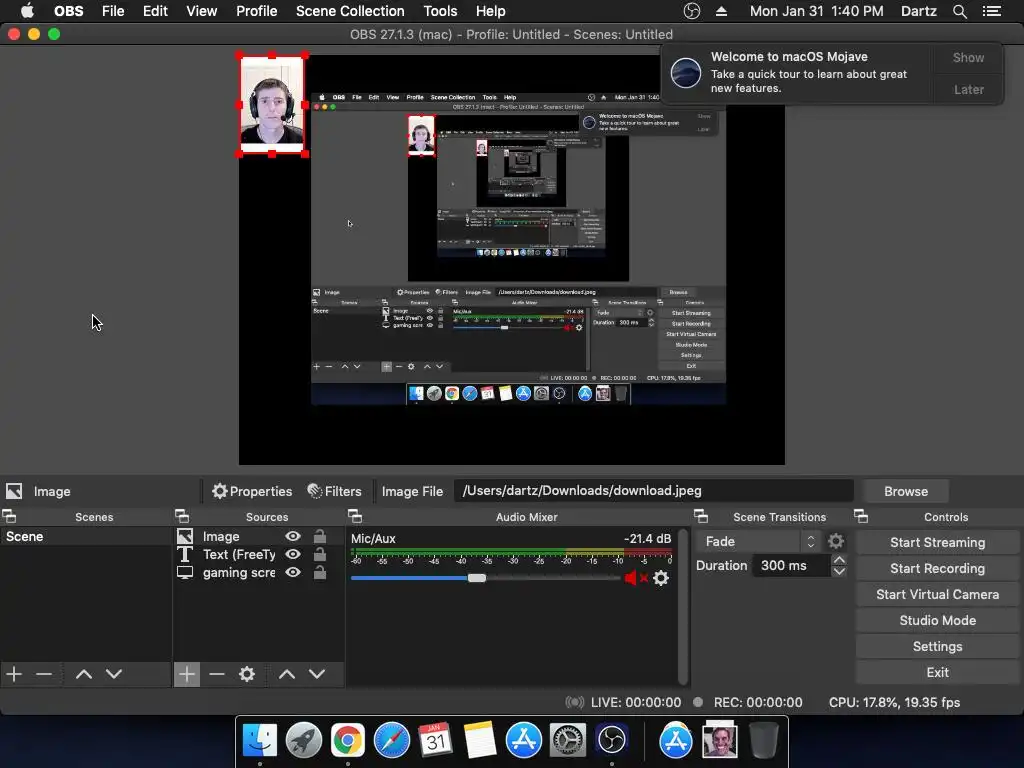1024x768 pixels.
Task: Remove the selected source with the minus button
Action: (217, 674)
